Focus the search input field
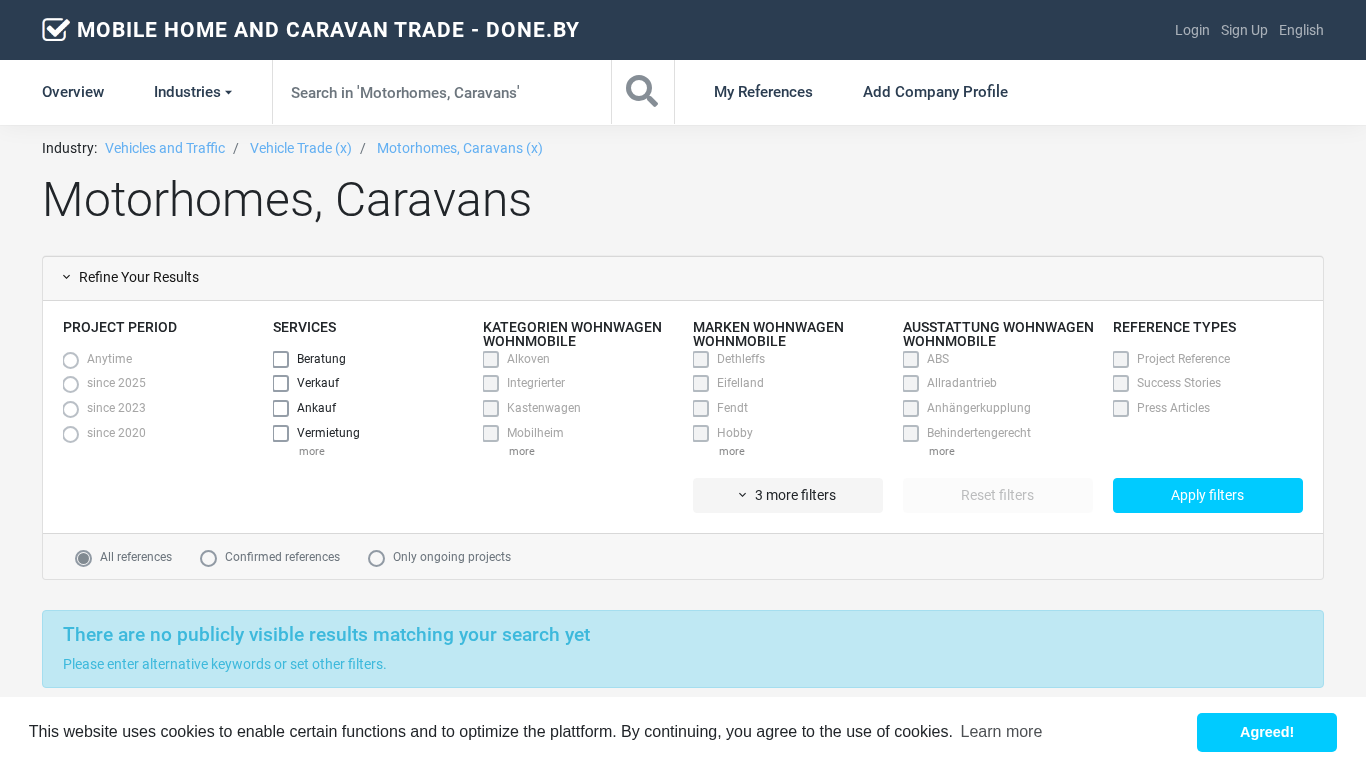 click(x=441, y=92)
